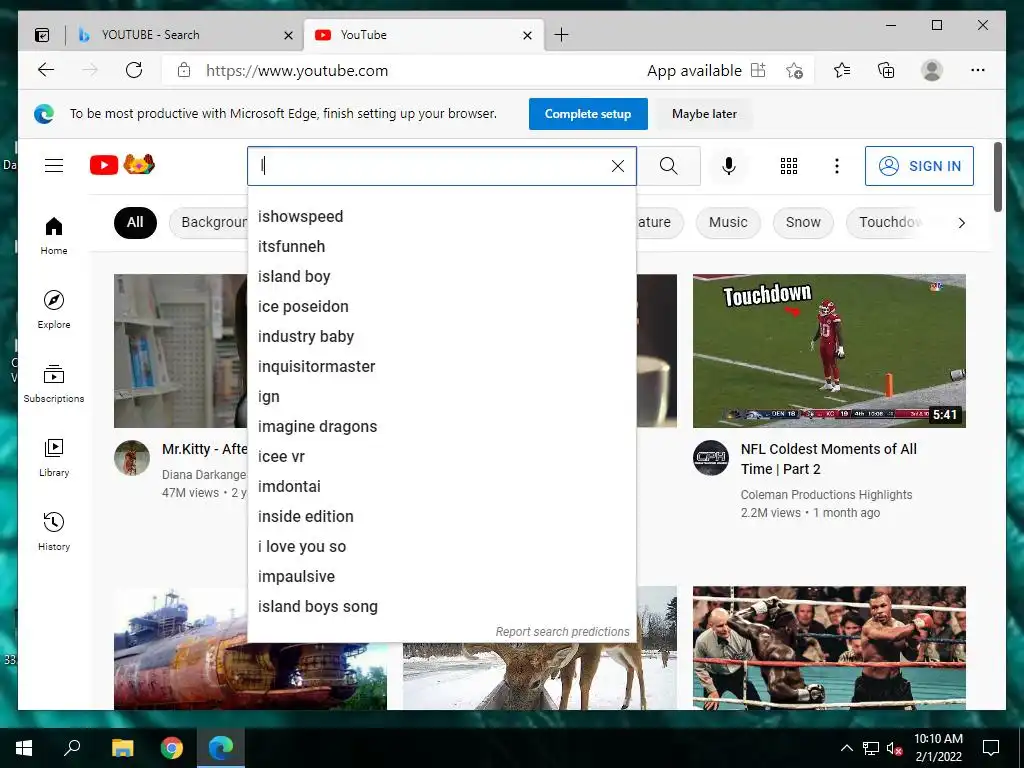
Task: Open the Favorites list
Action: 842,70
